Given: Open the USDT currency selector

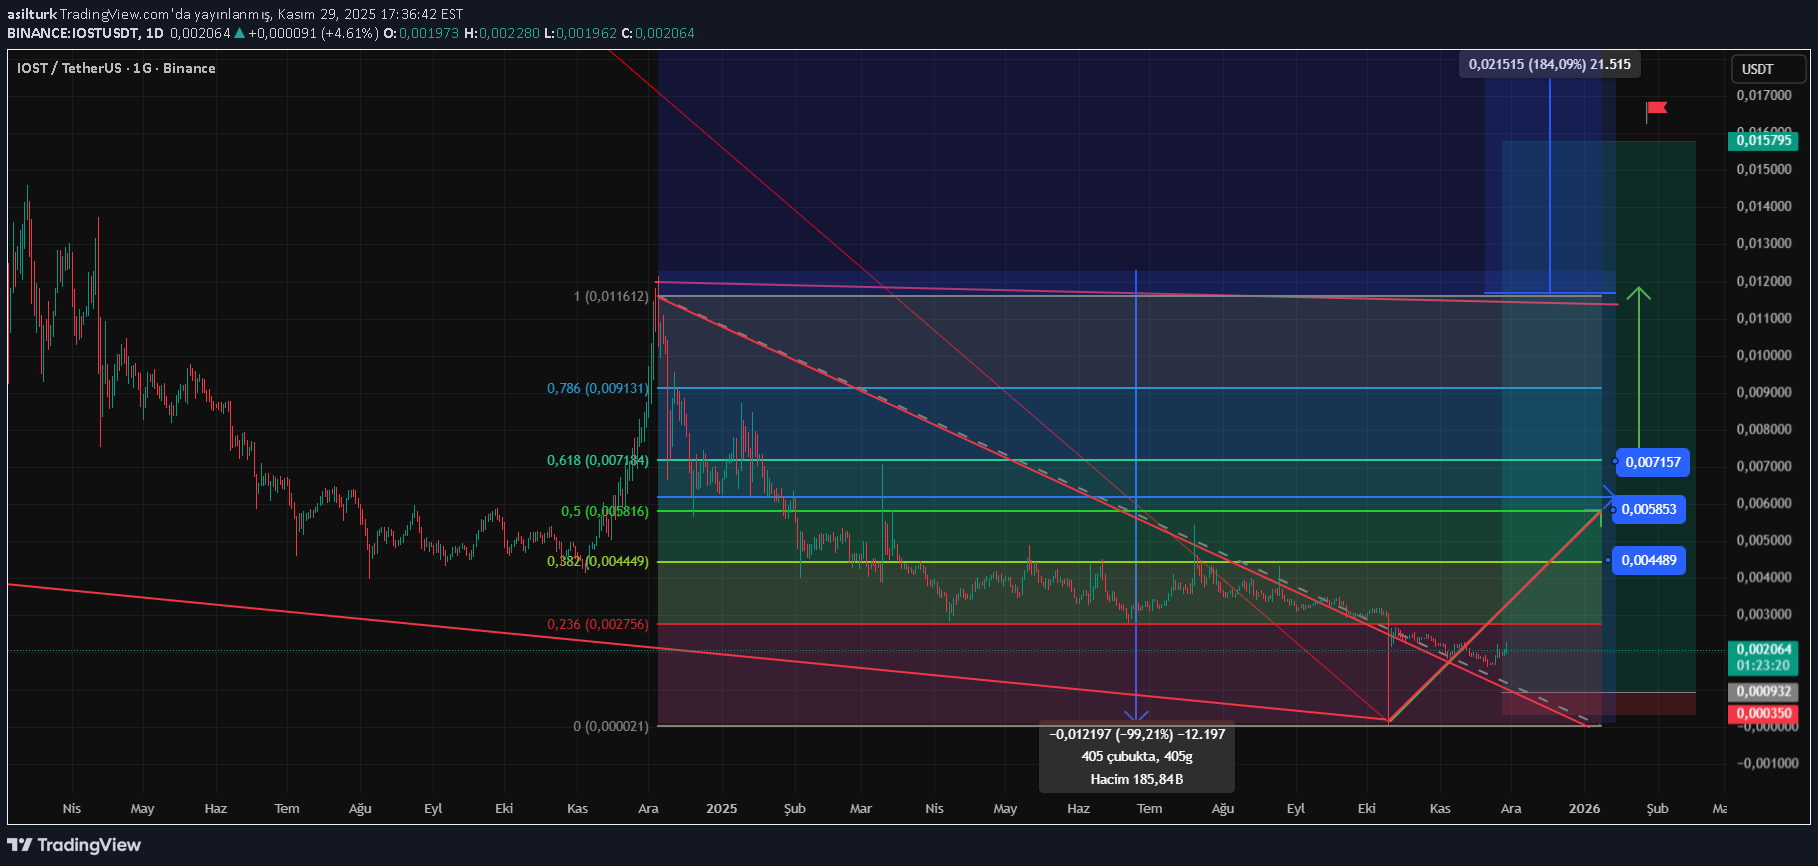Looking at the screenshot, I should coord(1767,69).
